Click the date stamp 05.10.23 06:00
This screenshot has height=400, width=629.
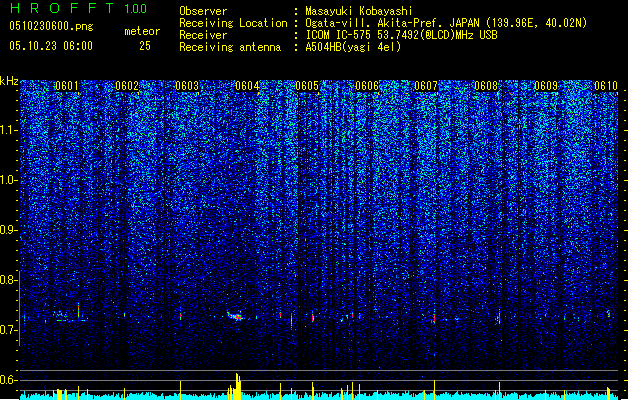pos(51,46)
